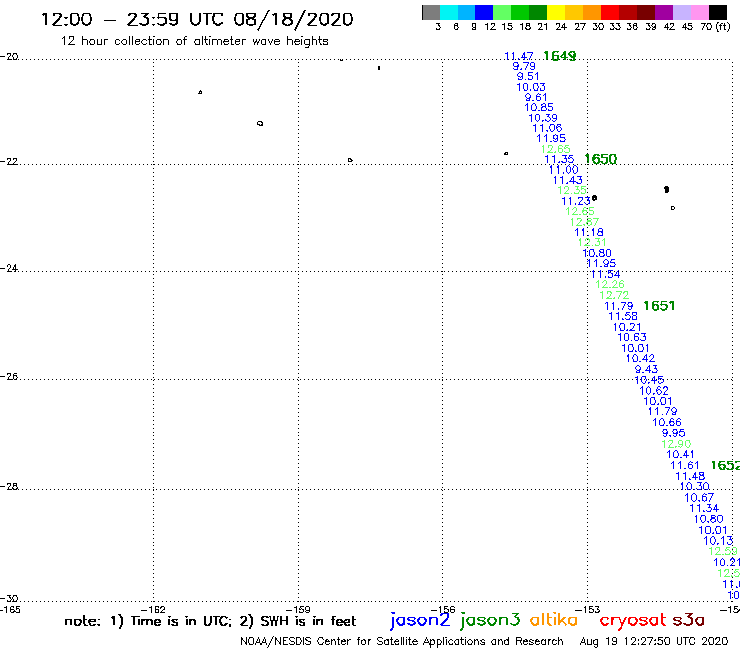Click the NOAA/NESDIS credit line
The image size is (740, 650).
tap(402, 641)
